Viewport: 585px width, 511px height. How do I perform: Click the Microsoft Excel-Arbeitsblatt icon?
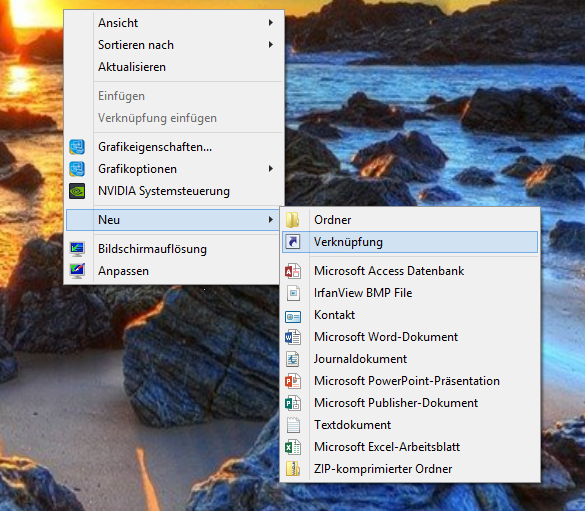point(292,447)
